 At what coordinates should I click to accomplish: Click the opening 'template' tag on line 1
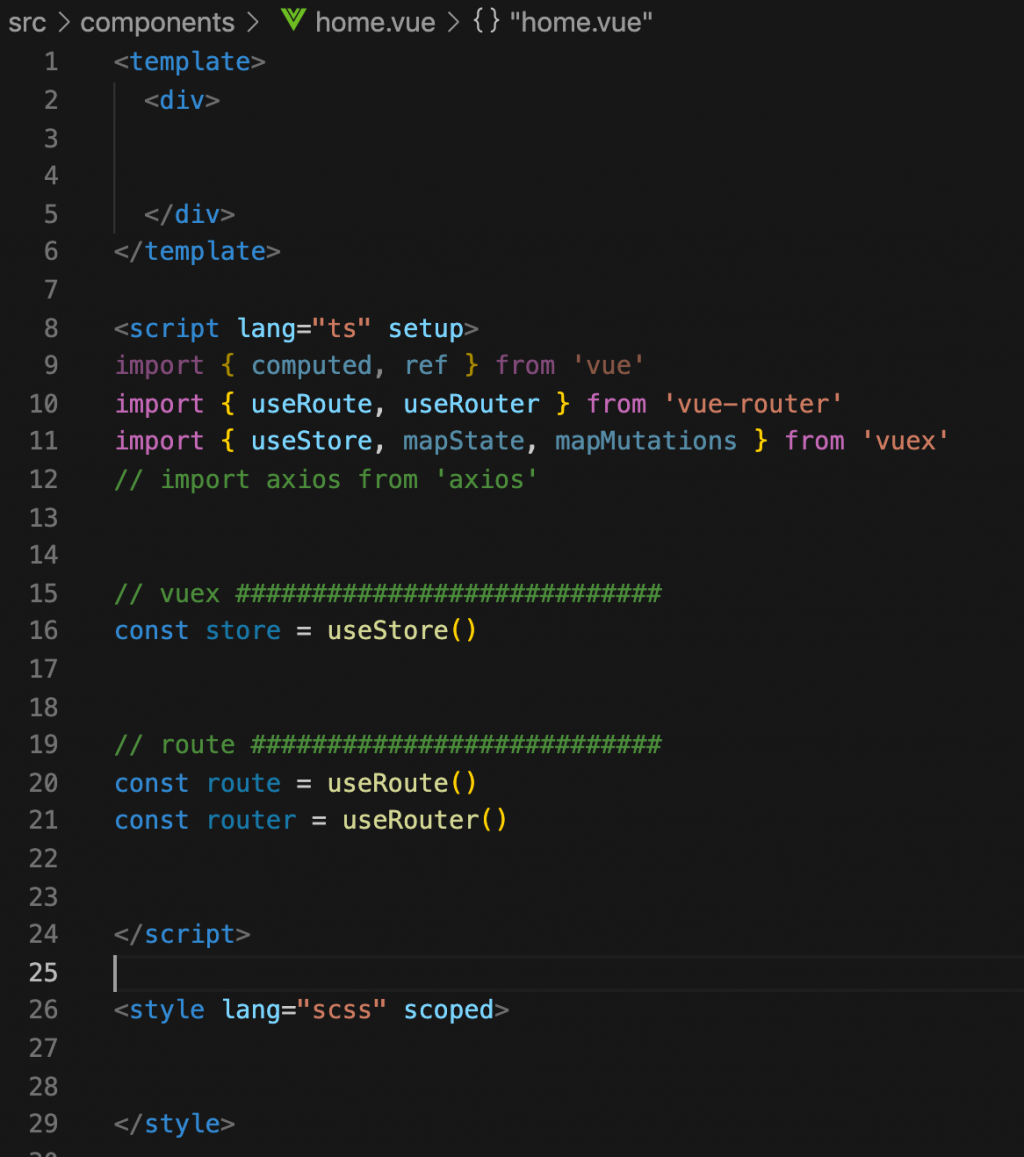pos(190,61)
